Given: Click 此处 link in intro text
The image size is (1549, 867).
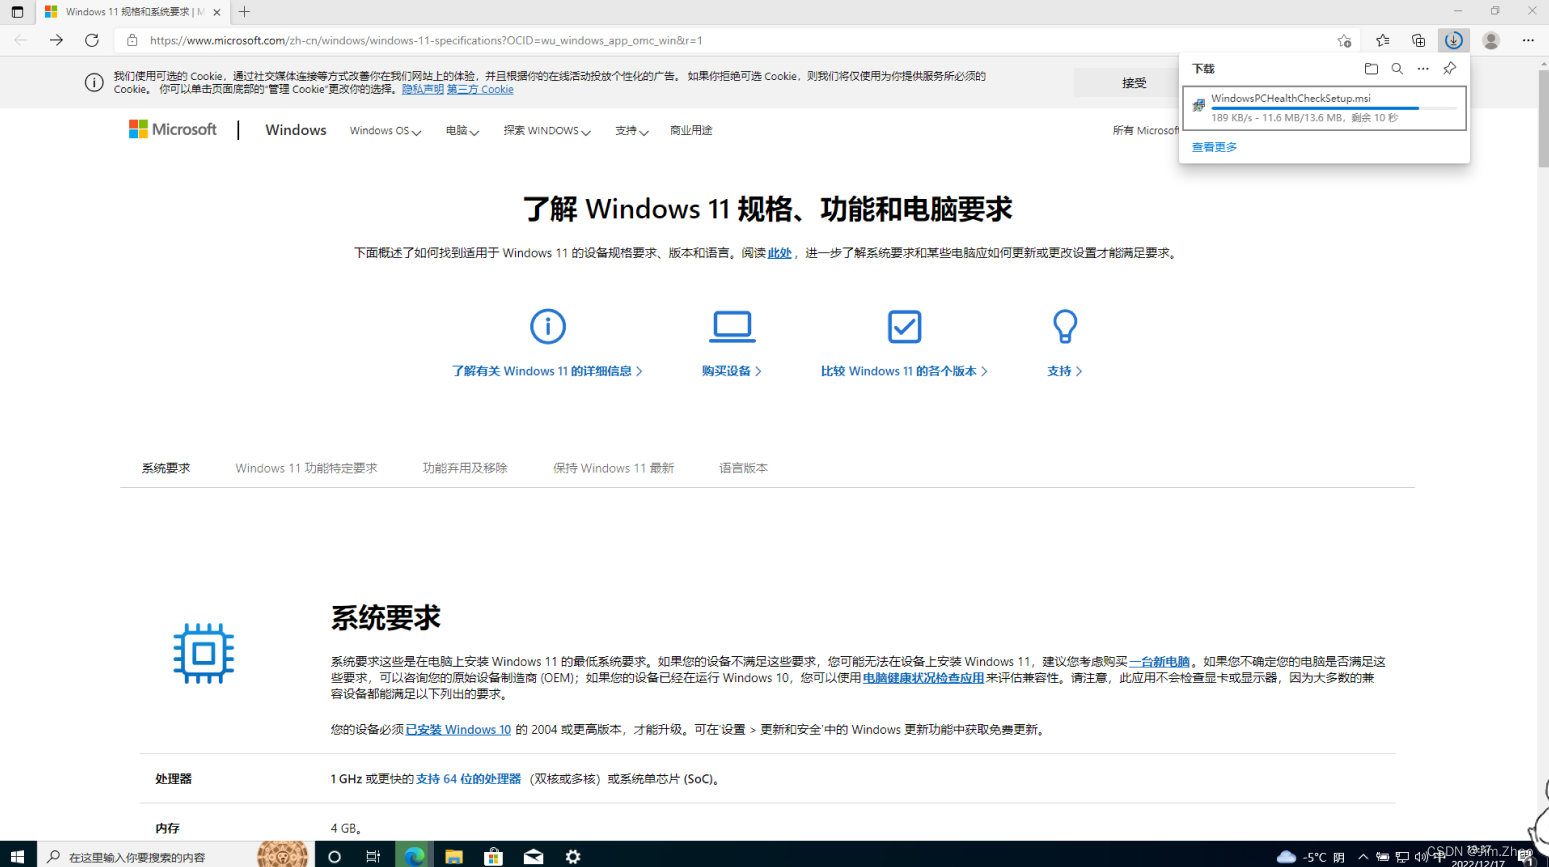Looking at the screenshot, I should (779, 253).
